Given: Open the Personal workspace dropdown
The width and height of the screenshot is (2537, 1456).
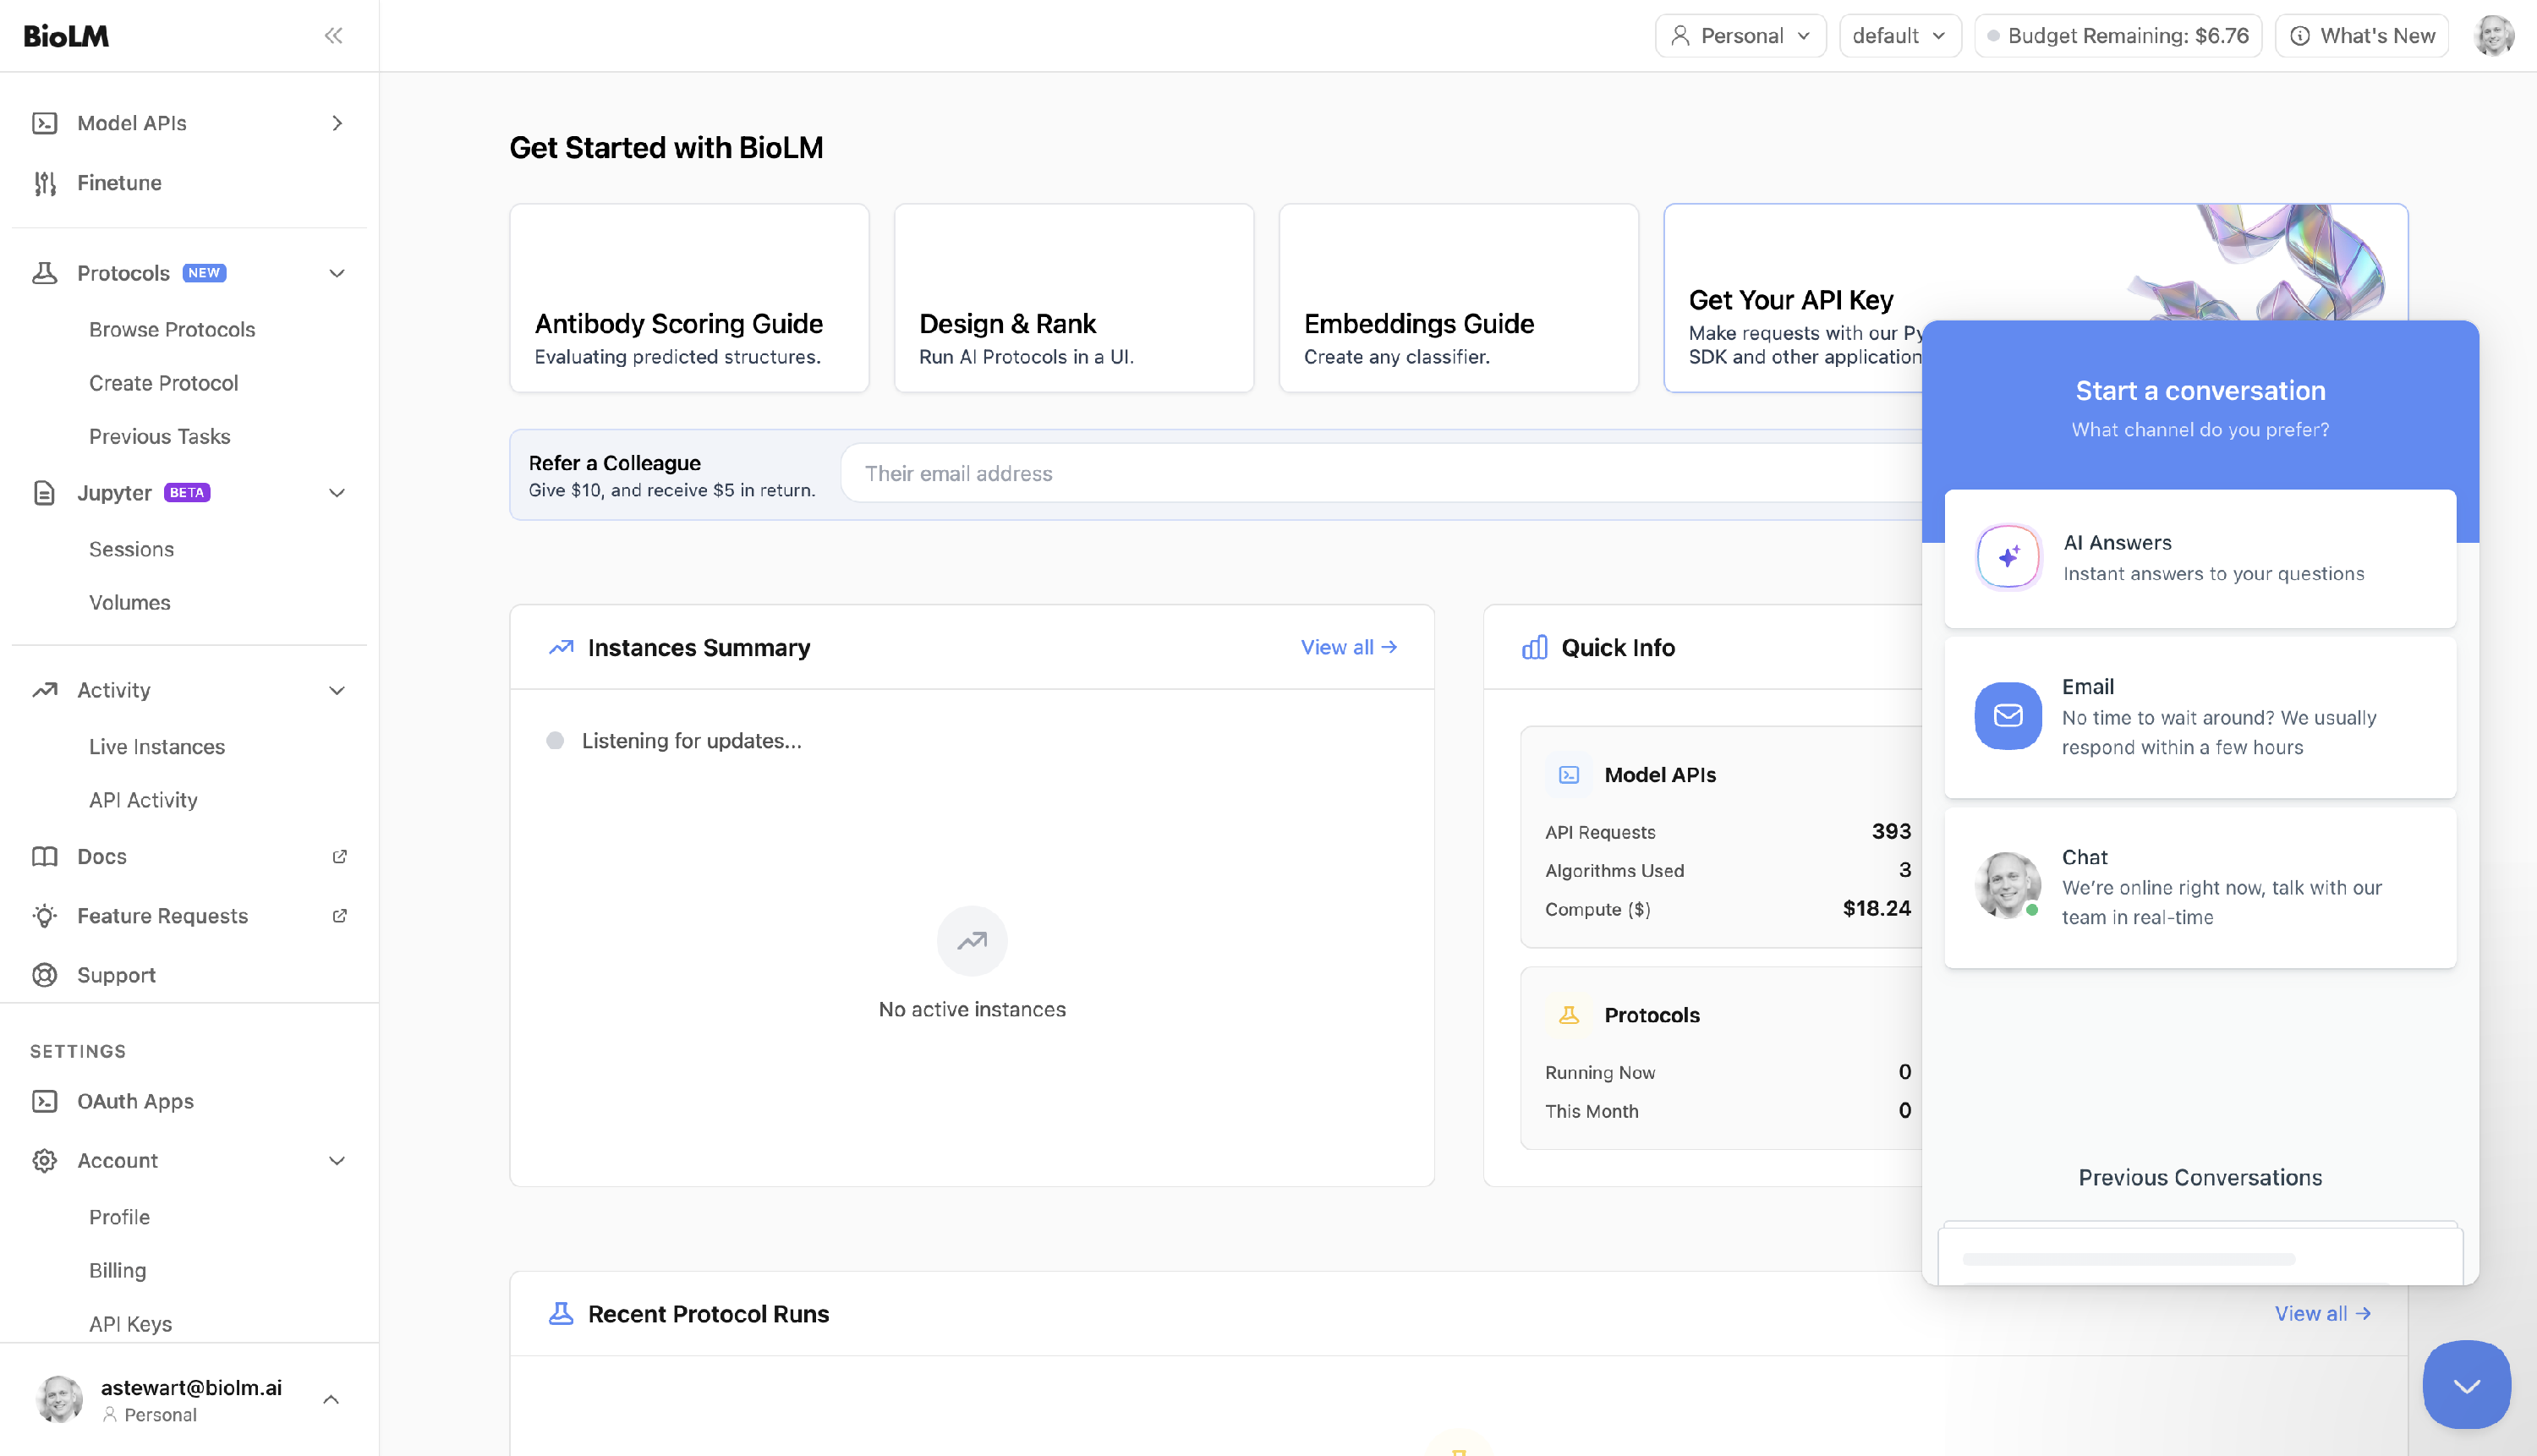Looking at the screenshot, I should click(x=1740, y=36).
